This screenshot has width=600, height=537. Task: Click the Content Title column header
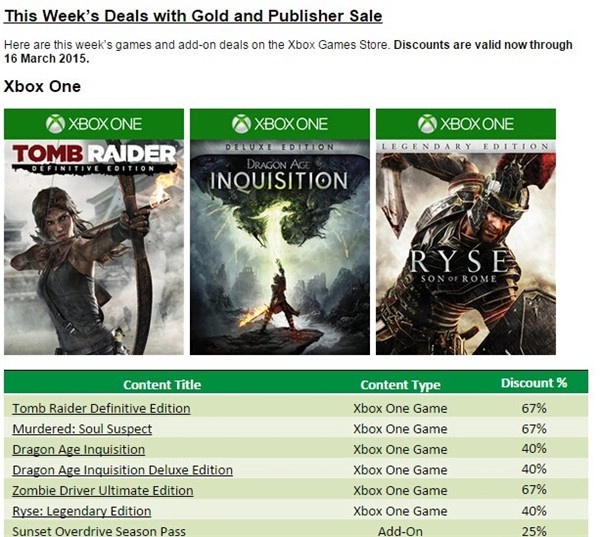tap(162, 384)
